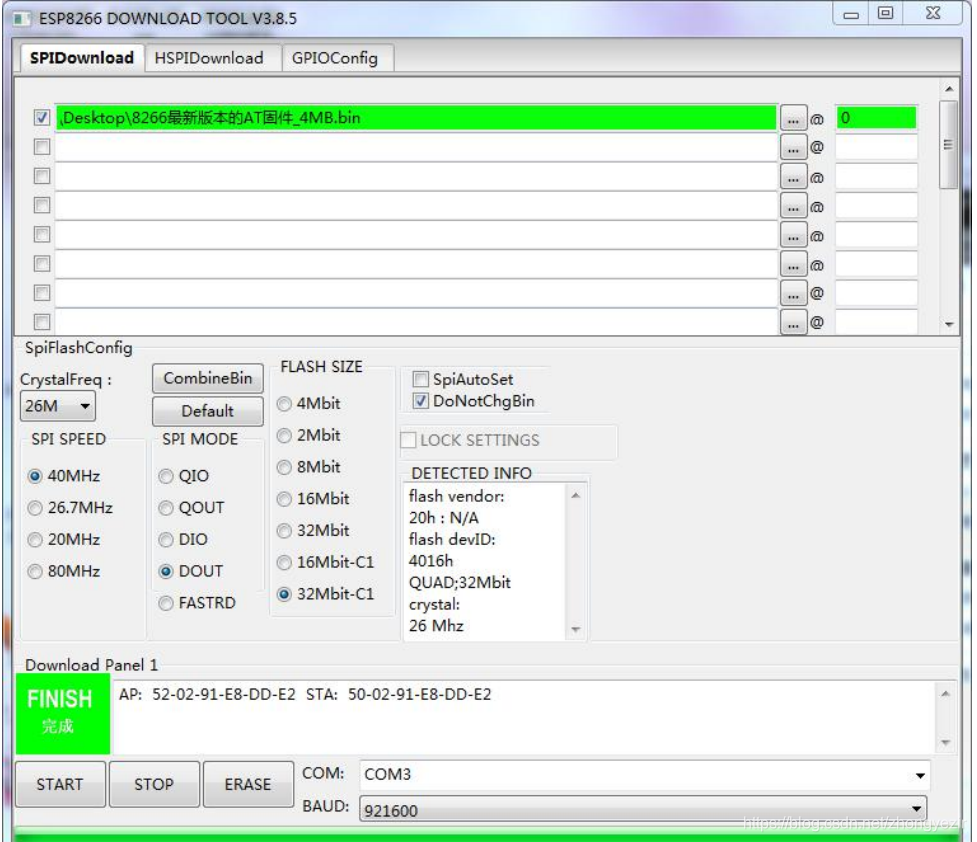Click the firmware path field with 4MB.bin

(x=416, y=118)
